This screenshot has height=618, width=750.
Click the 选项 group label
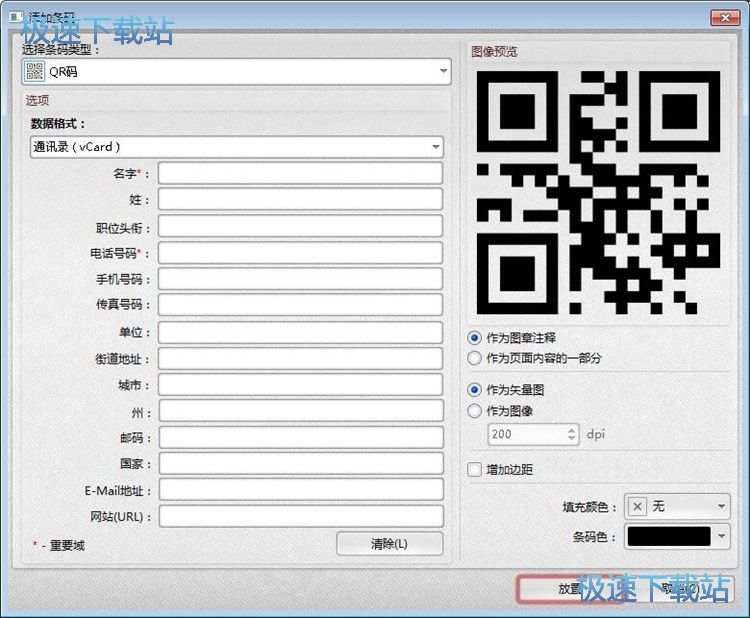pos(37,100)
